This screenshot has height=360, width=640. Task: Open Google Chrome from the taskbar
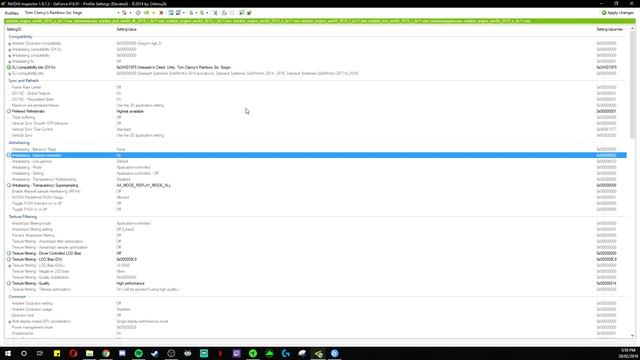pyautogui.click(x=106, y=353)
